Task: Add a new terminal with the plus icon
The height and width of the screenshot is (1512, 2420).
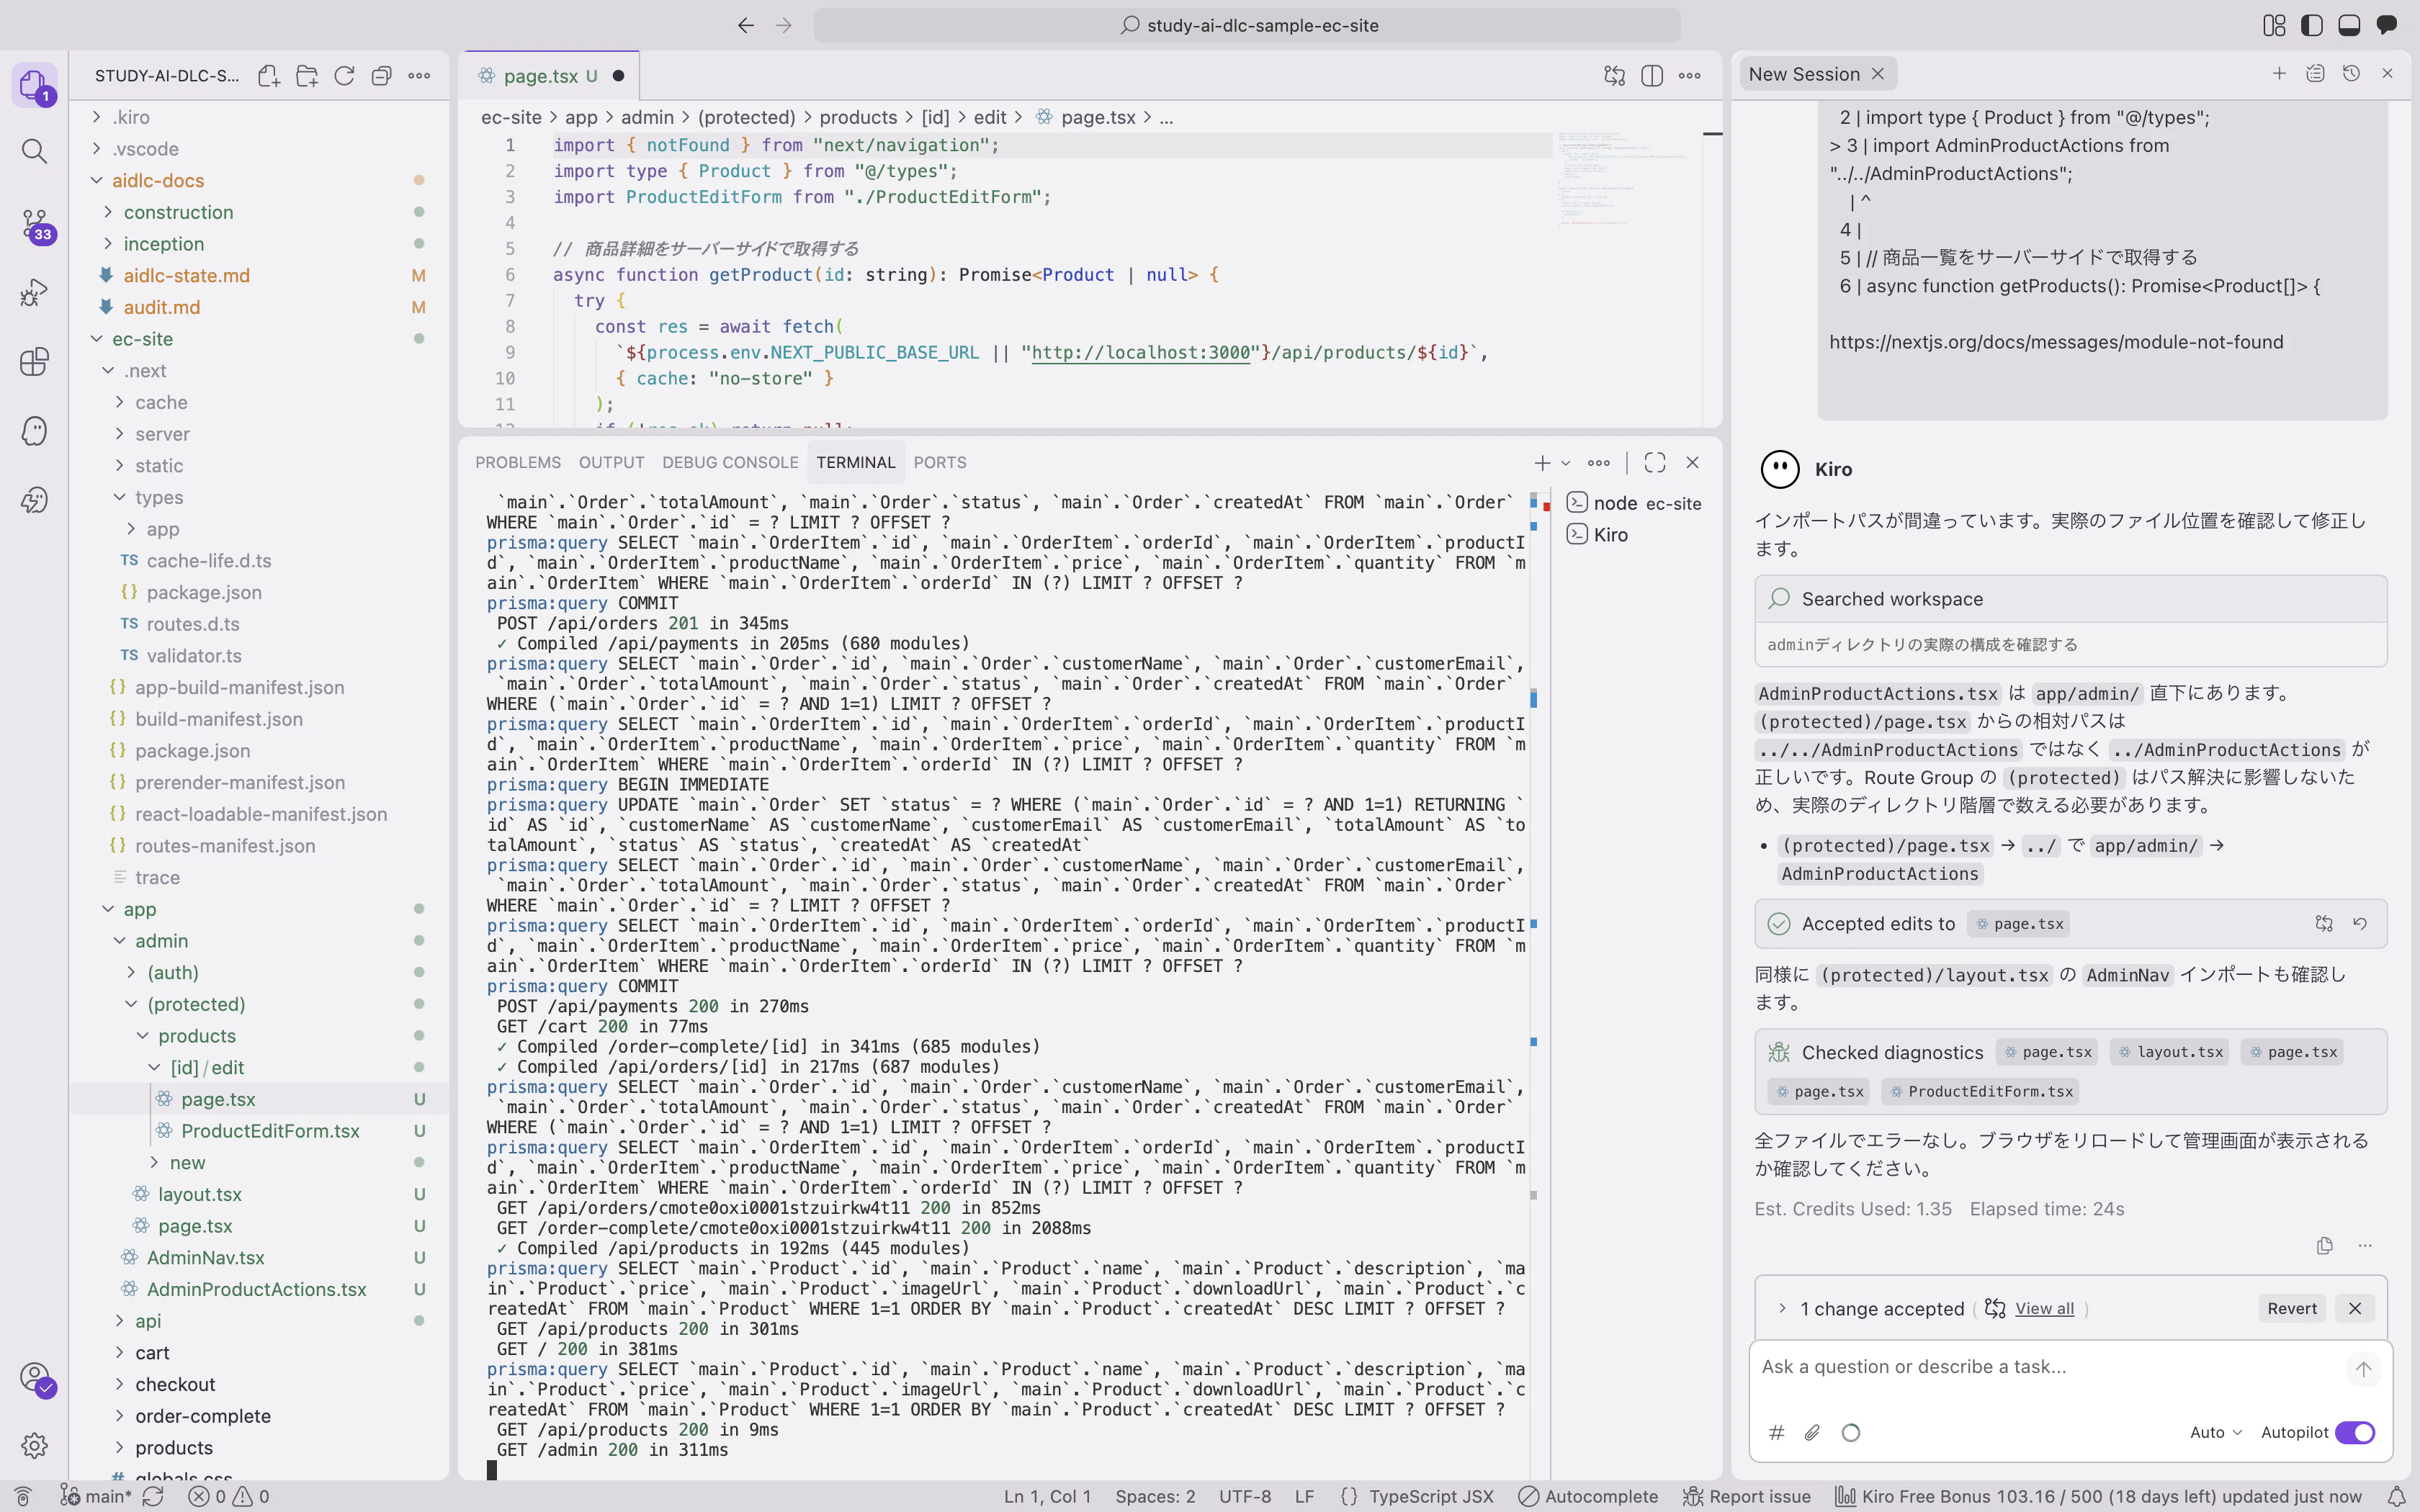Action: click(1542, 463)
